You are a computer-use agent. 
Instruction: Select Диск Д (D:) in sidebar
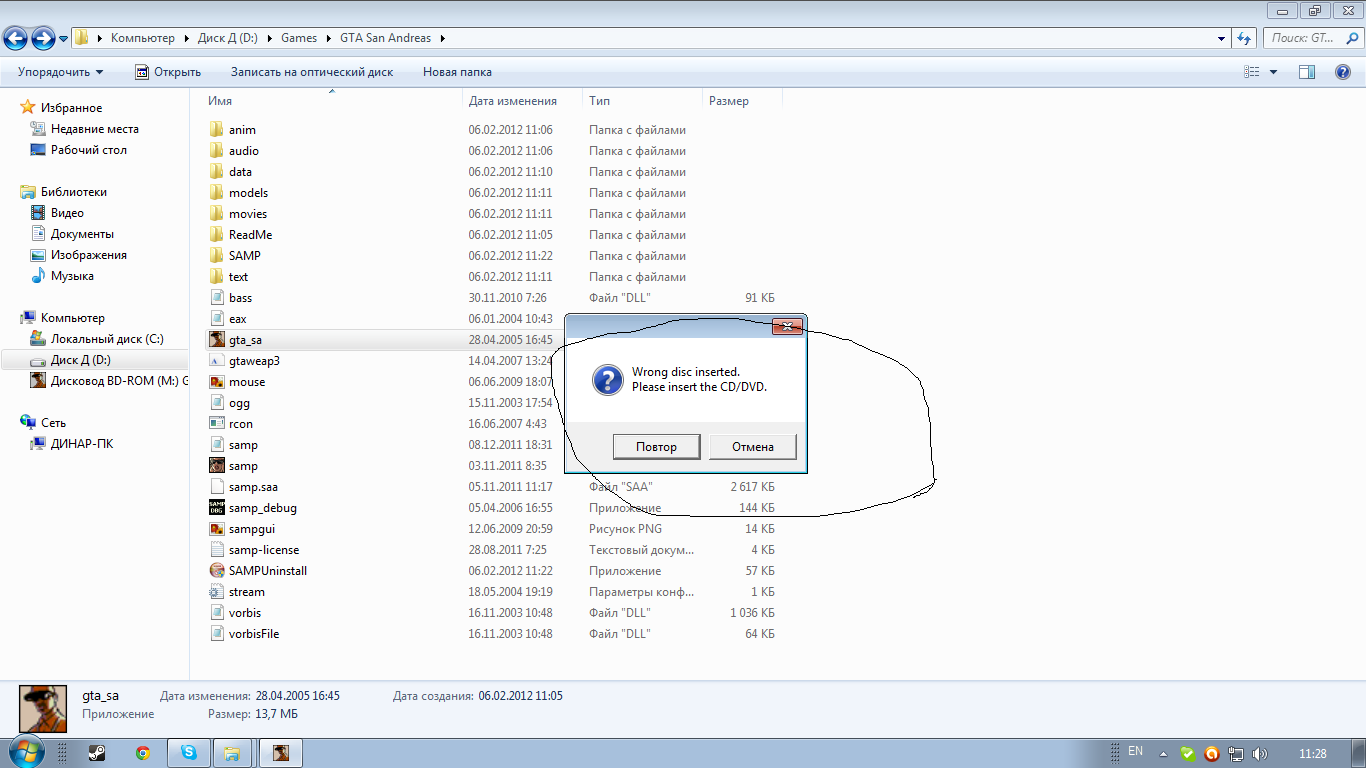tap(80, 360)
